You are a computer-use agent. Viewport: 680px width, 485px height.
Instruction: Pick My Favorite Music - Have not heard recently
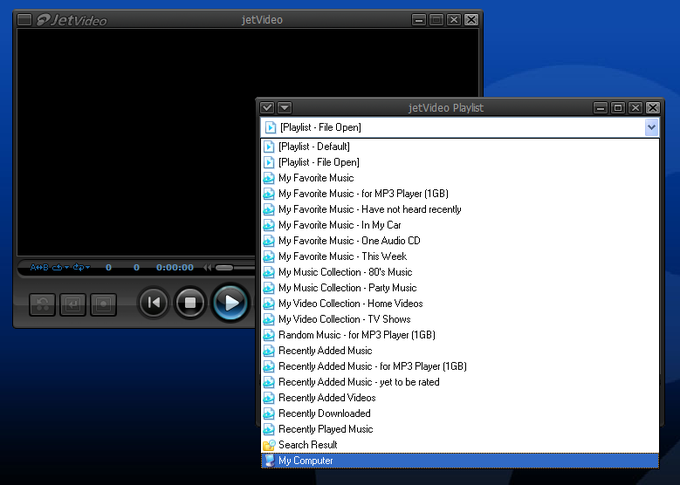click(x=460, y=209)
